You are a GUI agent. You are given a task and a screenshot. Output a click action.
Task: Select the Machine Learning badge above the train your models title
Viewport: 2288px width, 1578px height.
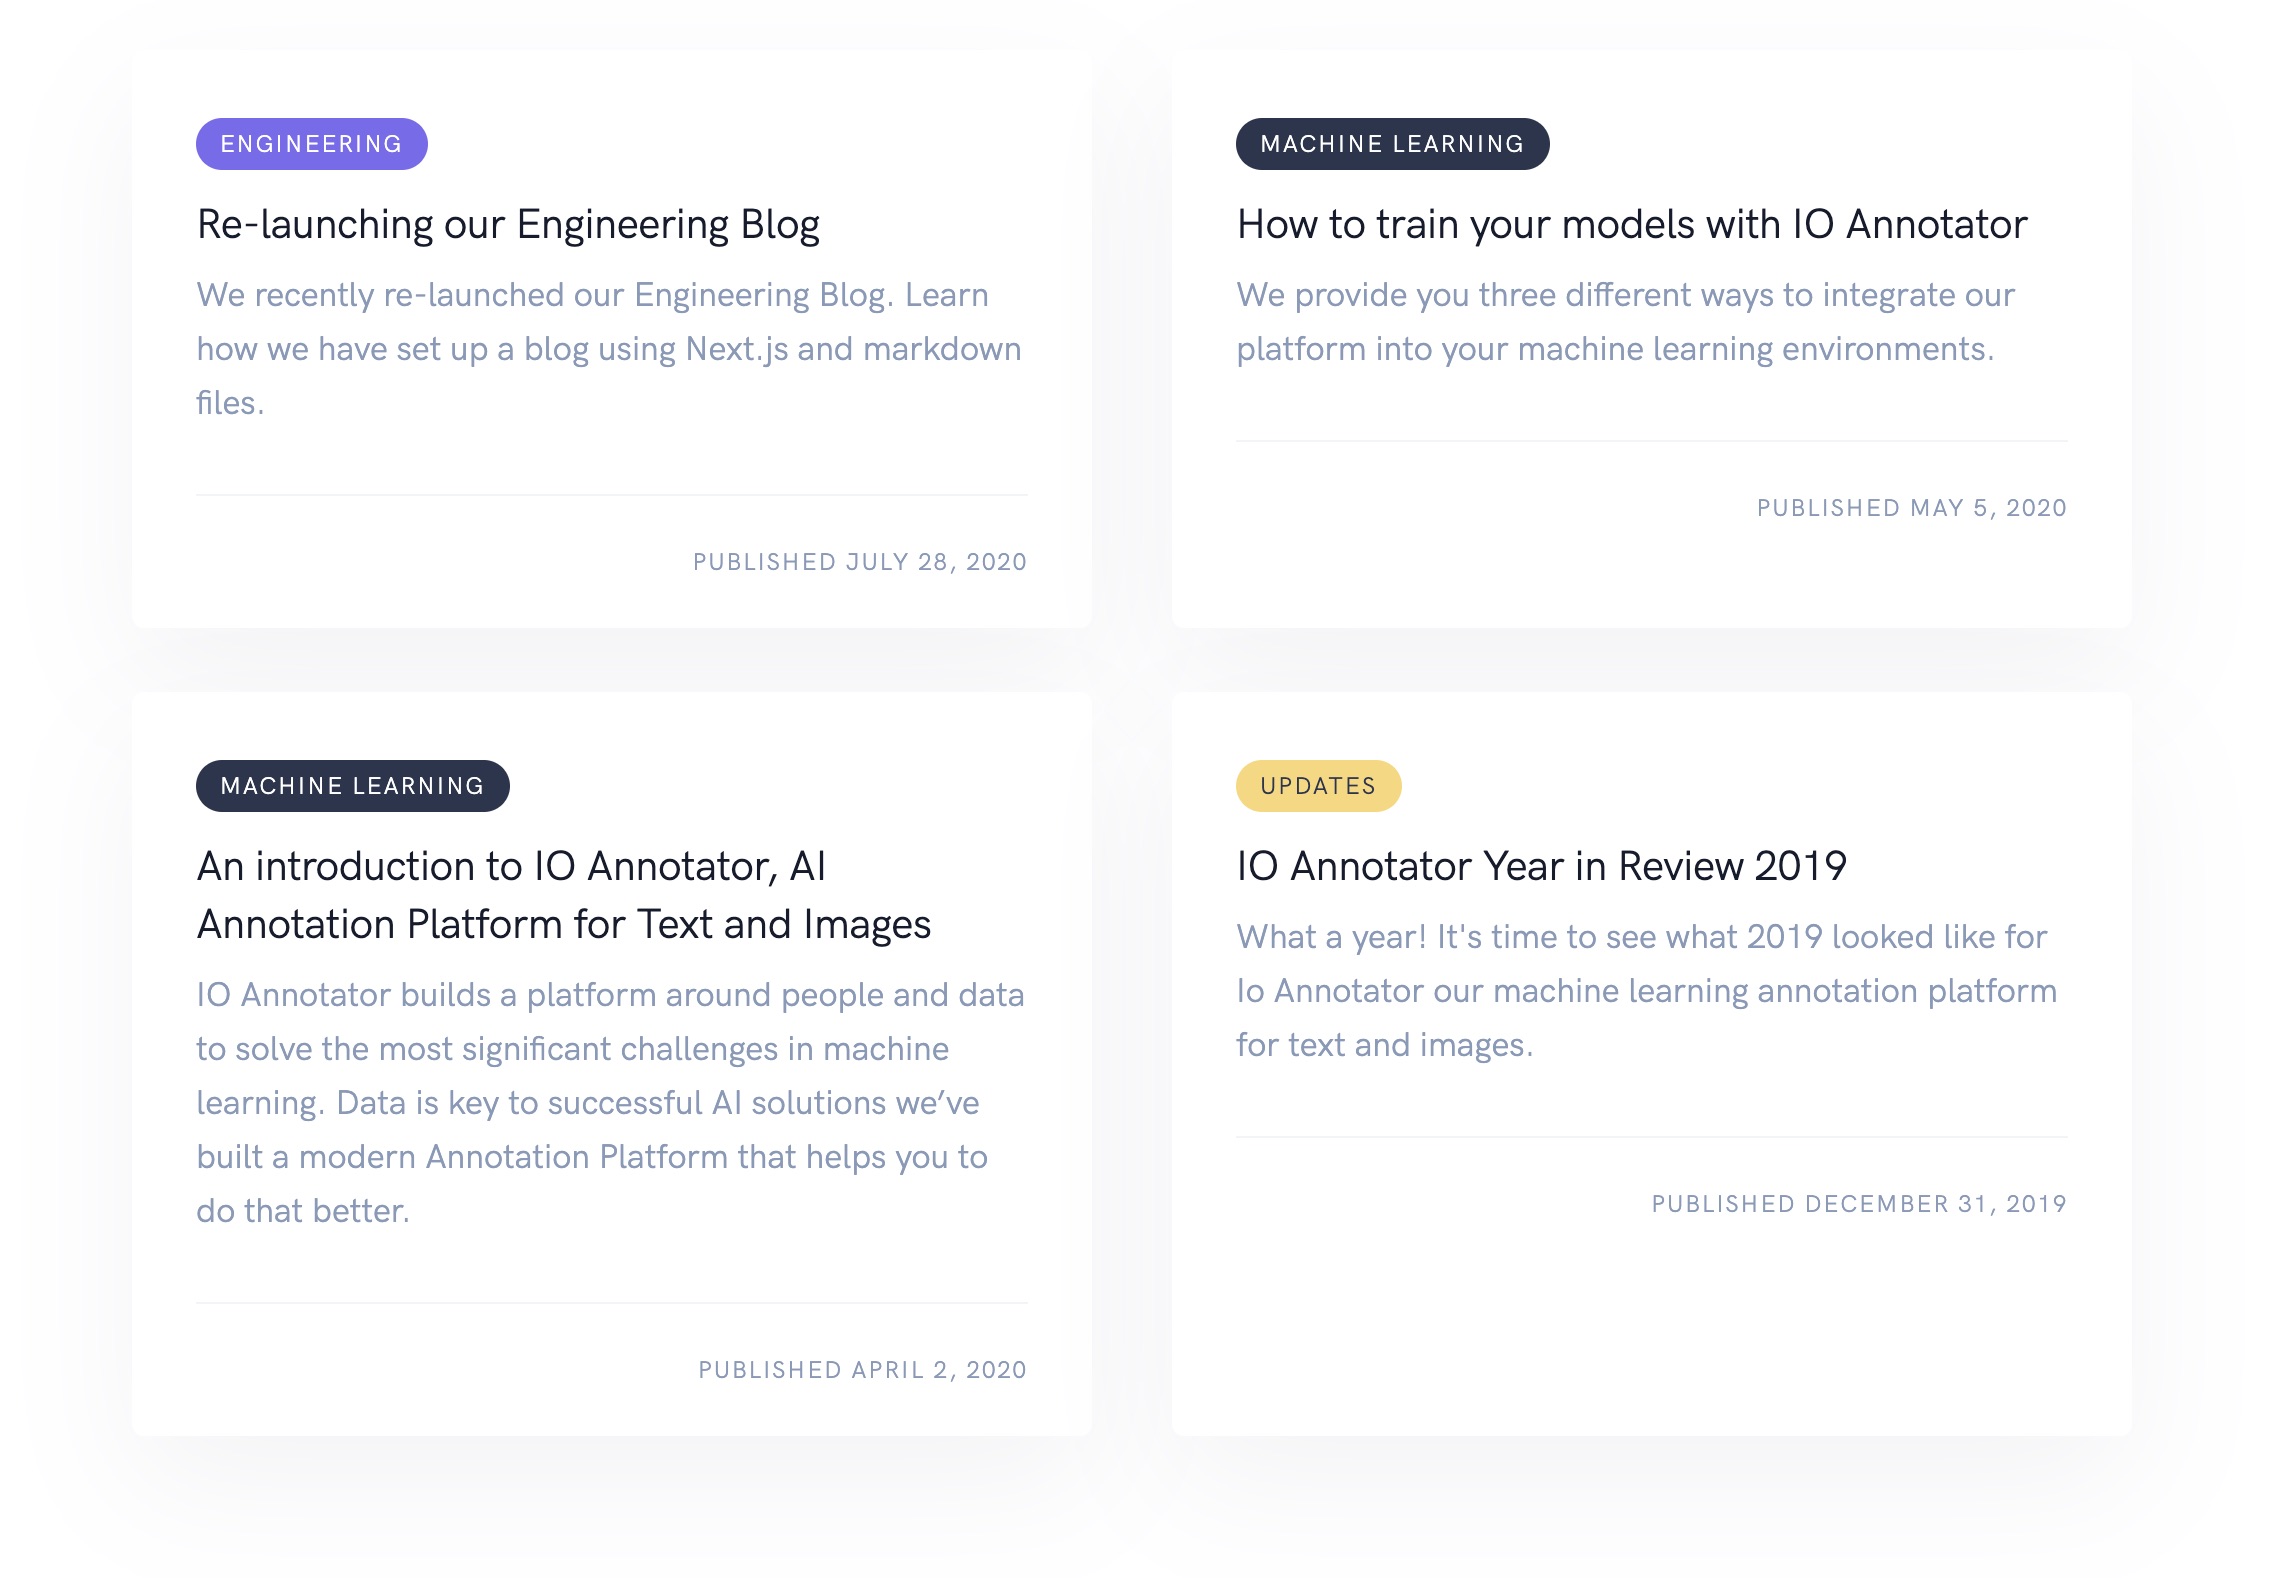point(1392,144)
